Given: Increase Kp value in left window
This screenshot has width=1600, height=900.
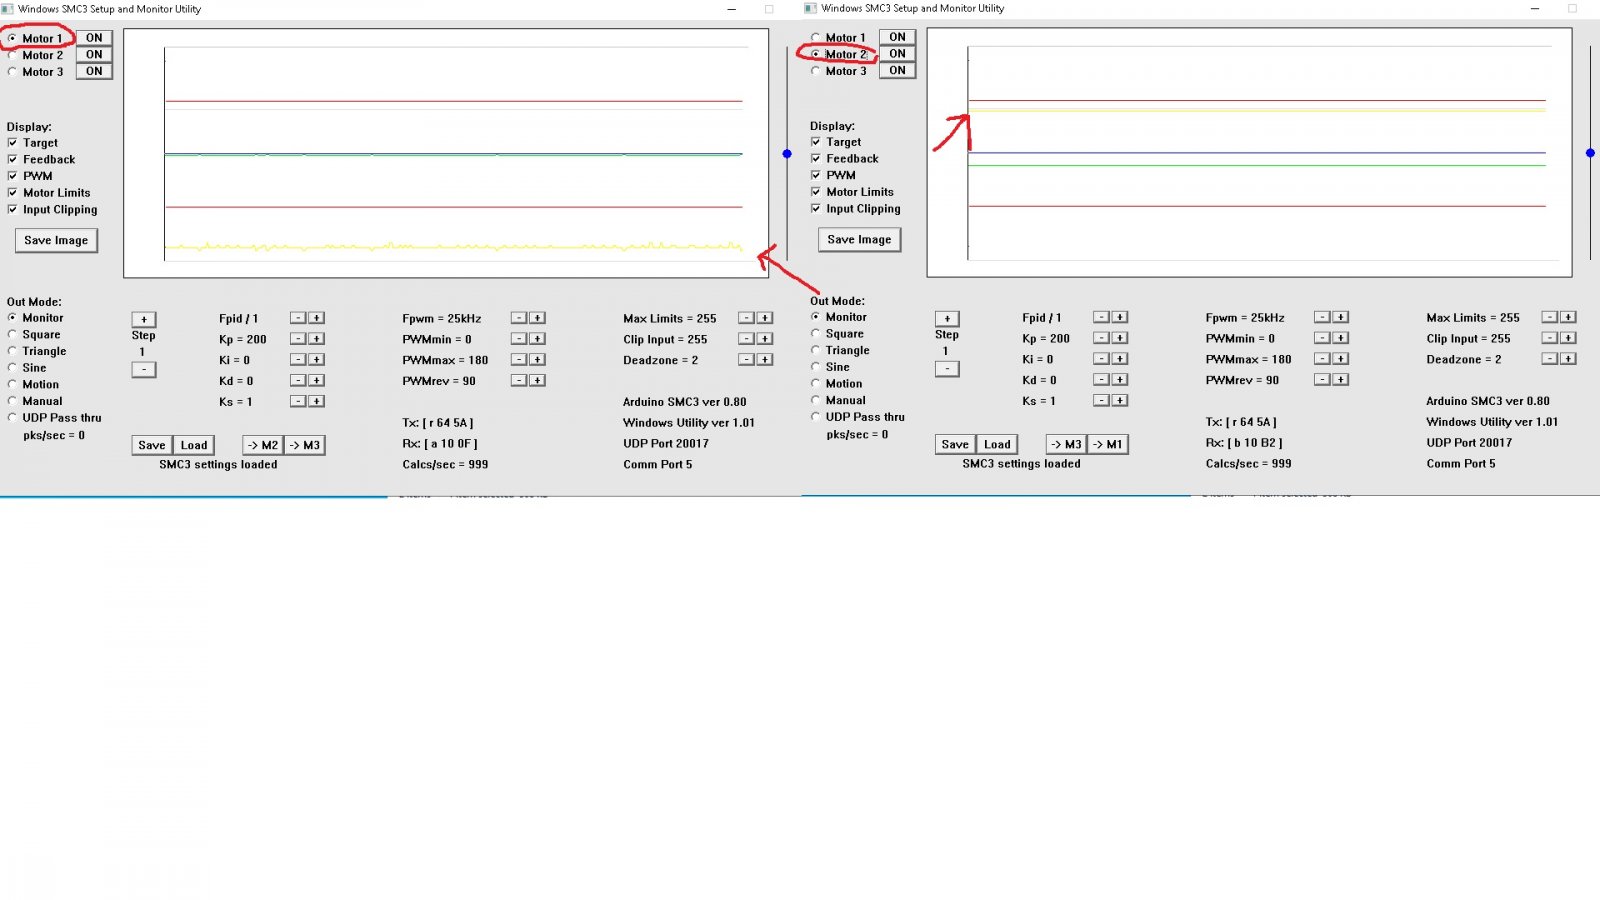Looking at the screenshot, I should [316, 339].
